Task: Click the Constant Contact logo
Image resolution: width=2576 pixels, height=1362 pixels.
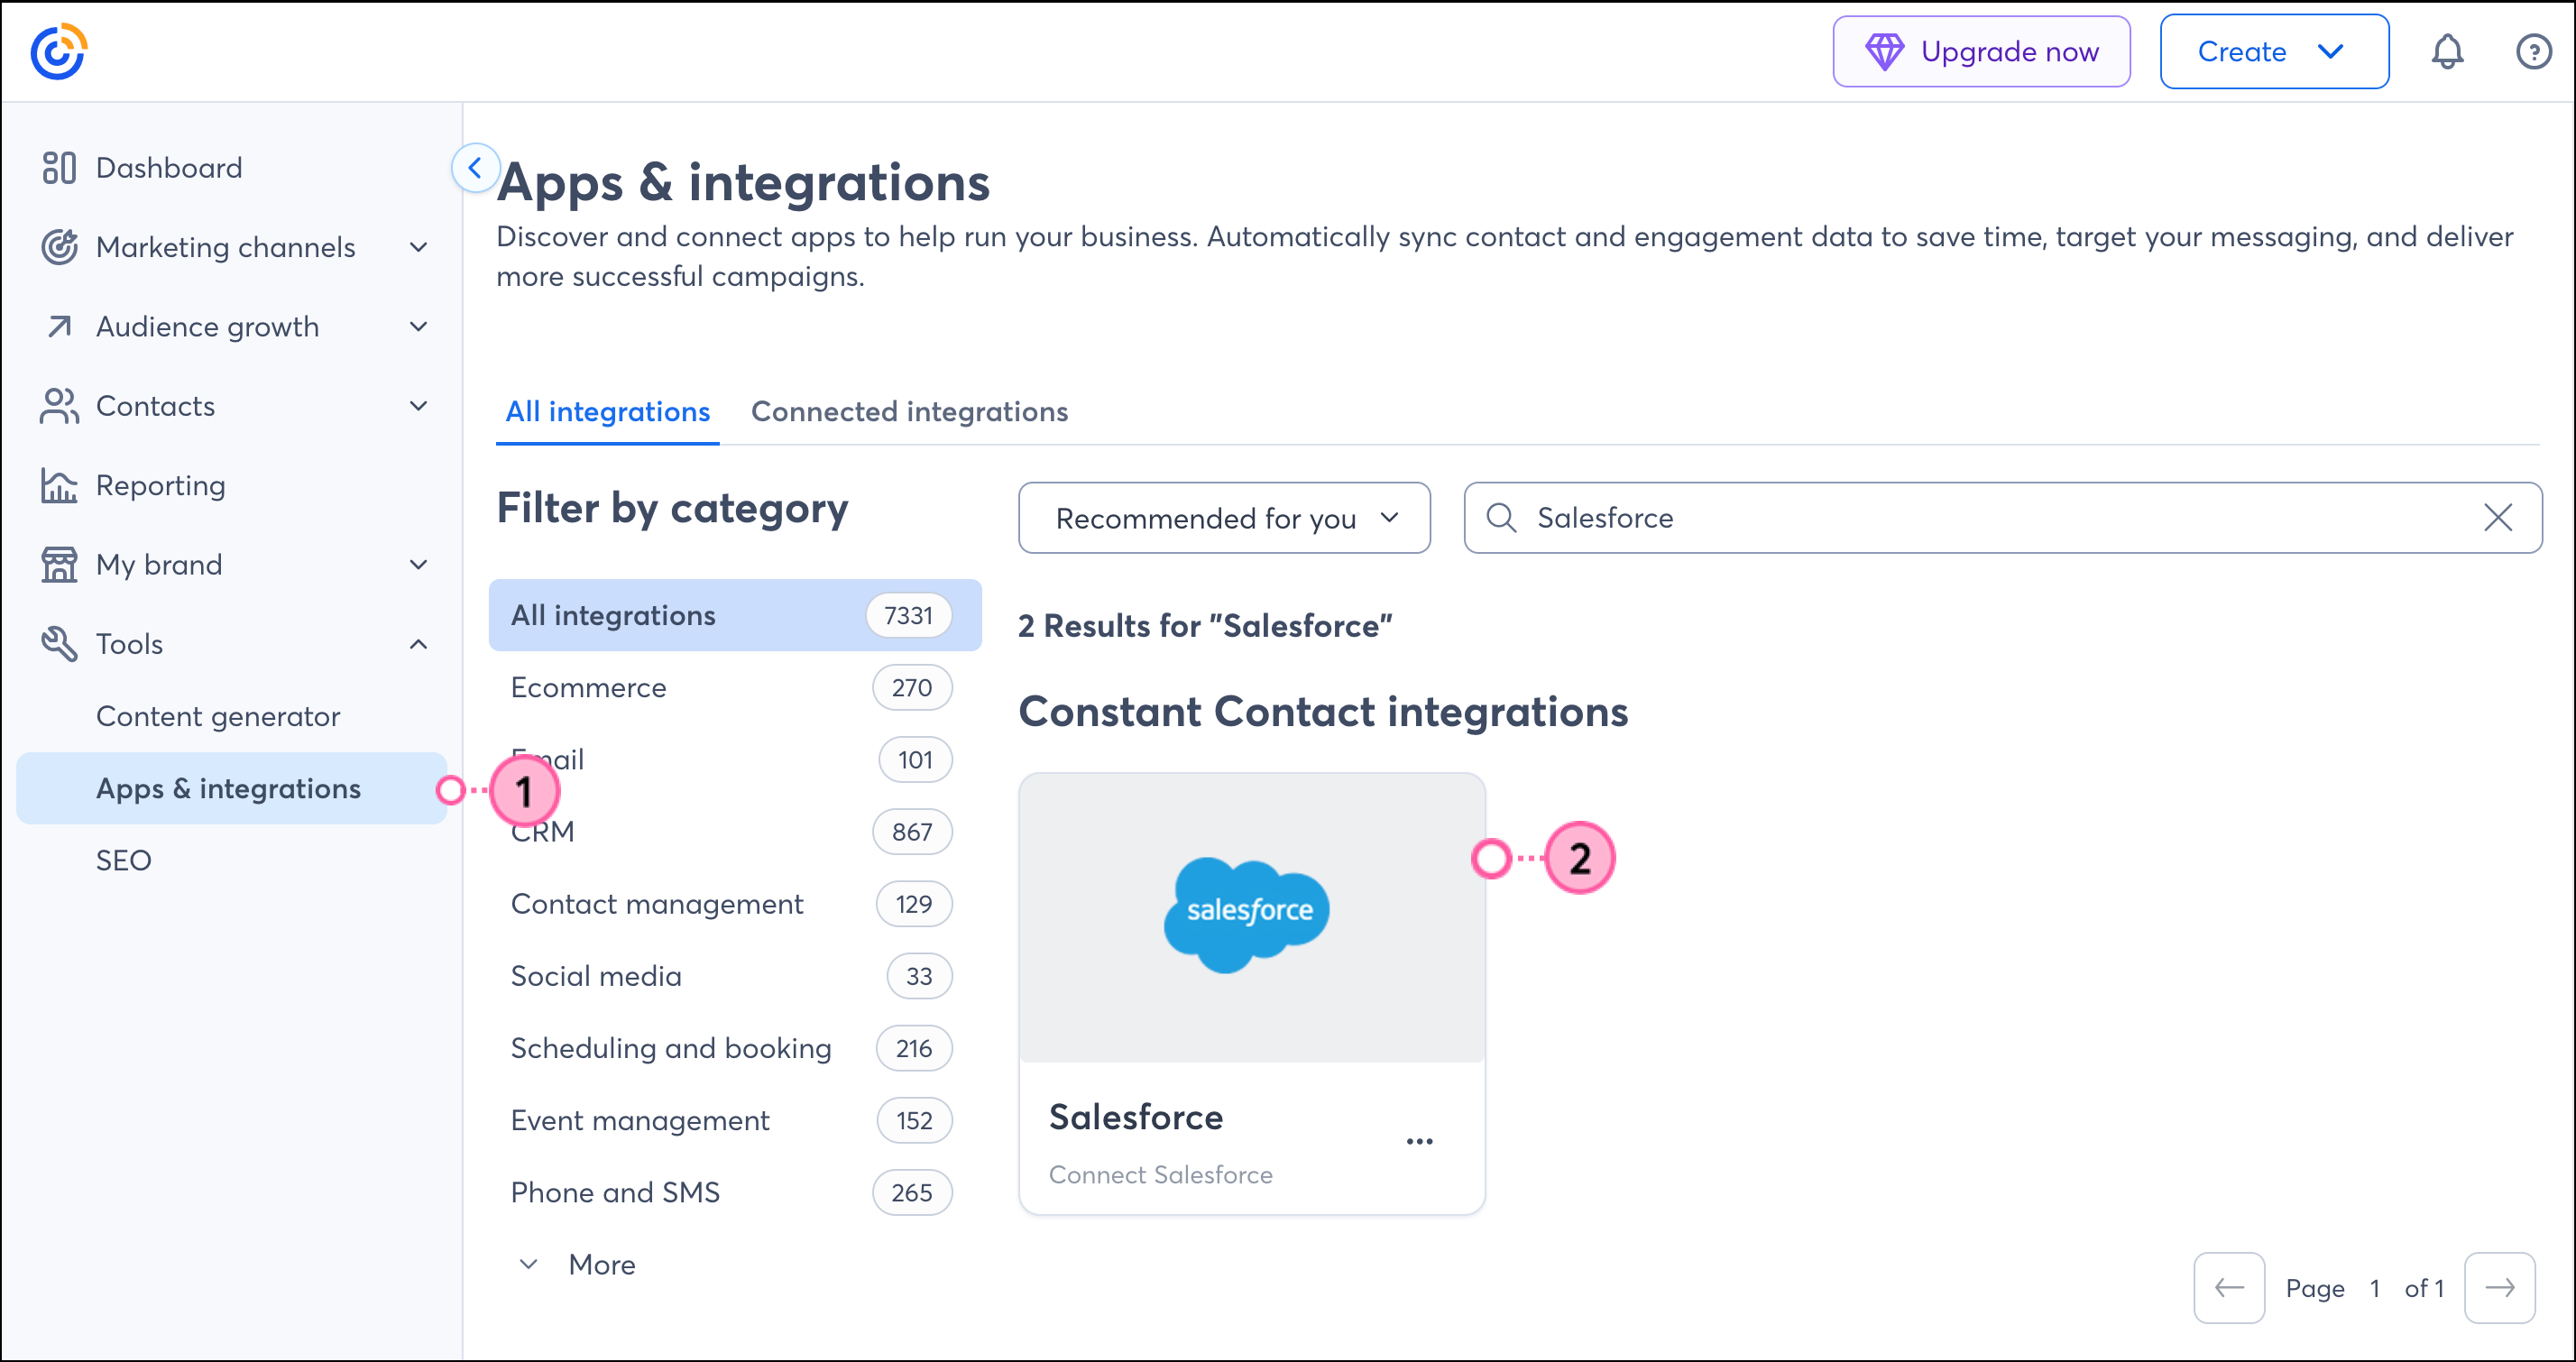Action: (x=58, y=51)
